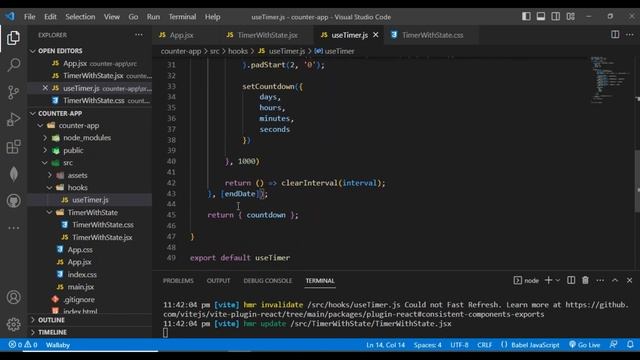Screen dimensions: 640x360
Task: Open editor more actions menu
Action: [630, 35]
